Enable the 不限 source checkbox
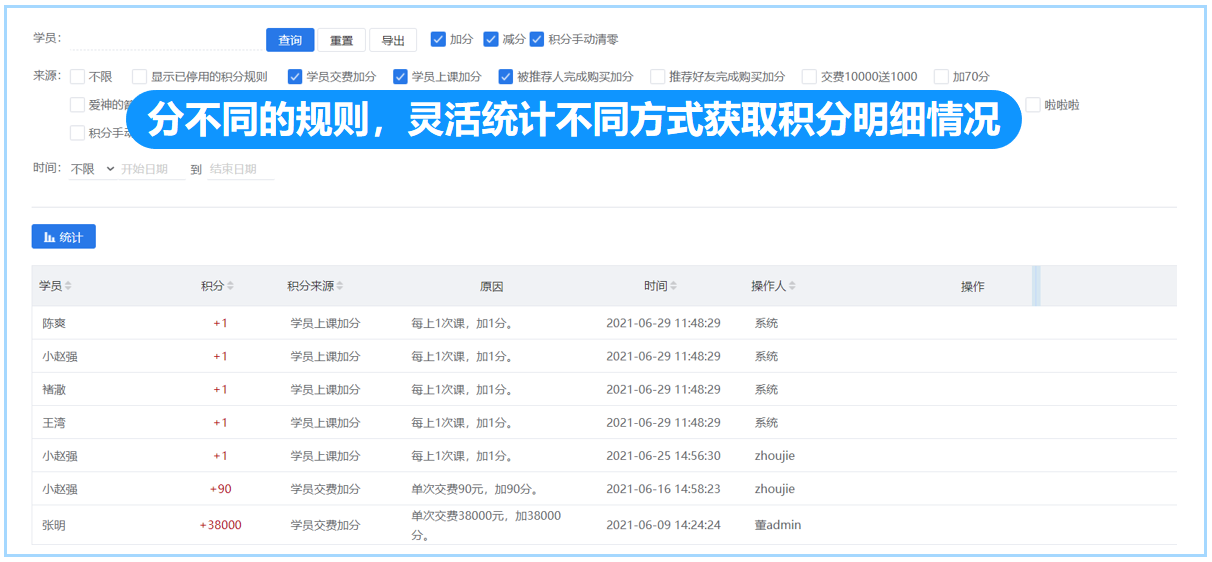 point(77,76)
